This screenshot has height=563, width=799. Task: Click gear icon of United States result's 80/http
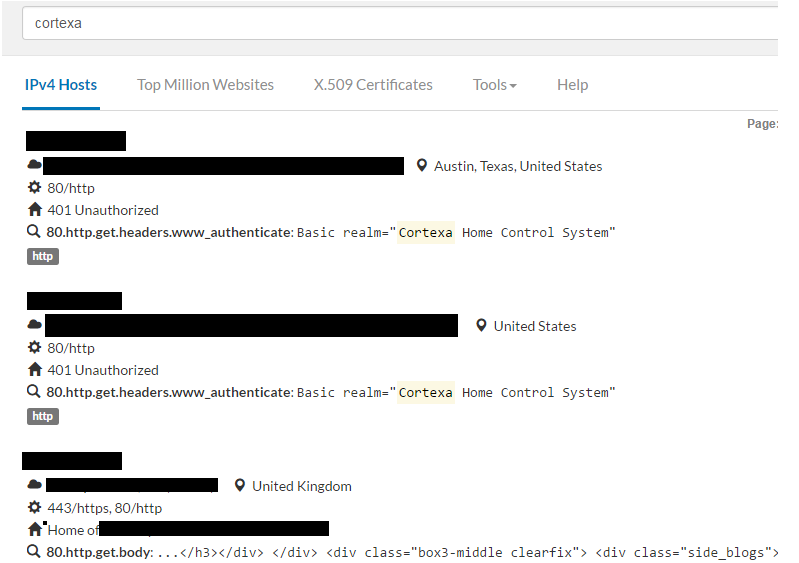point(34,347)
